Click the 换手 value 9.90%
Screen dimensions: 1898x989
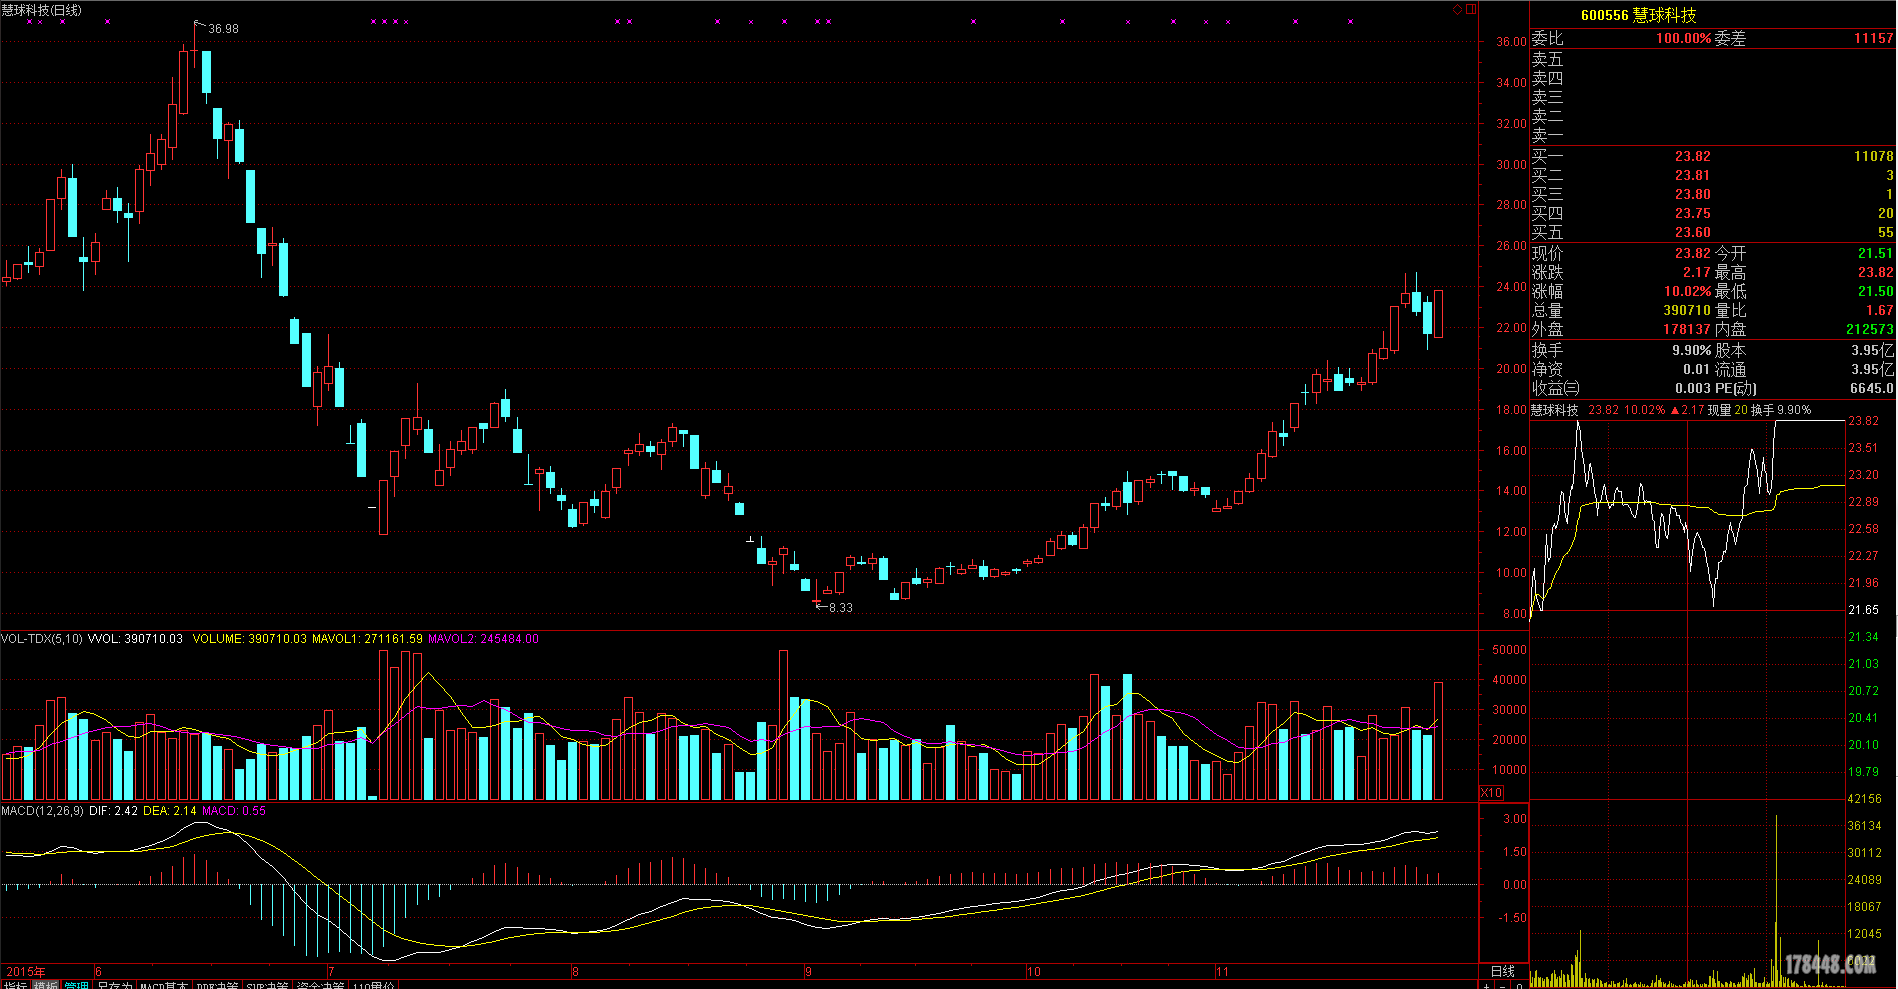(1691, 350)
